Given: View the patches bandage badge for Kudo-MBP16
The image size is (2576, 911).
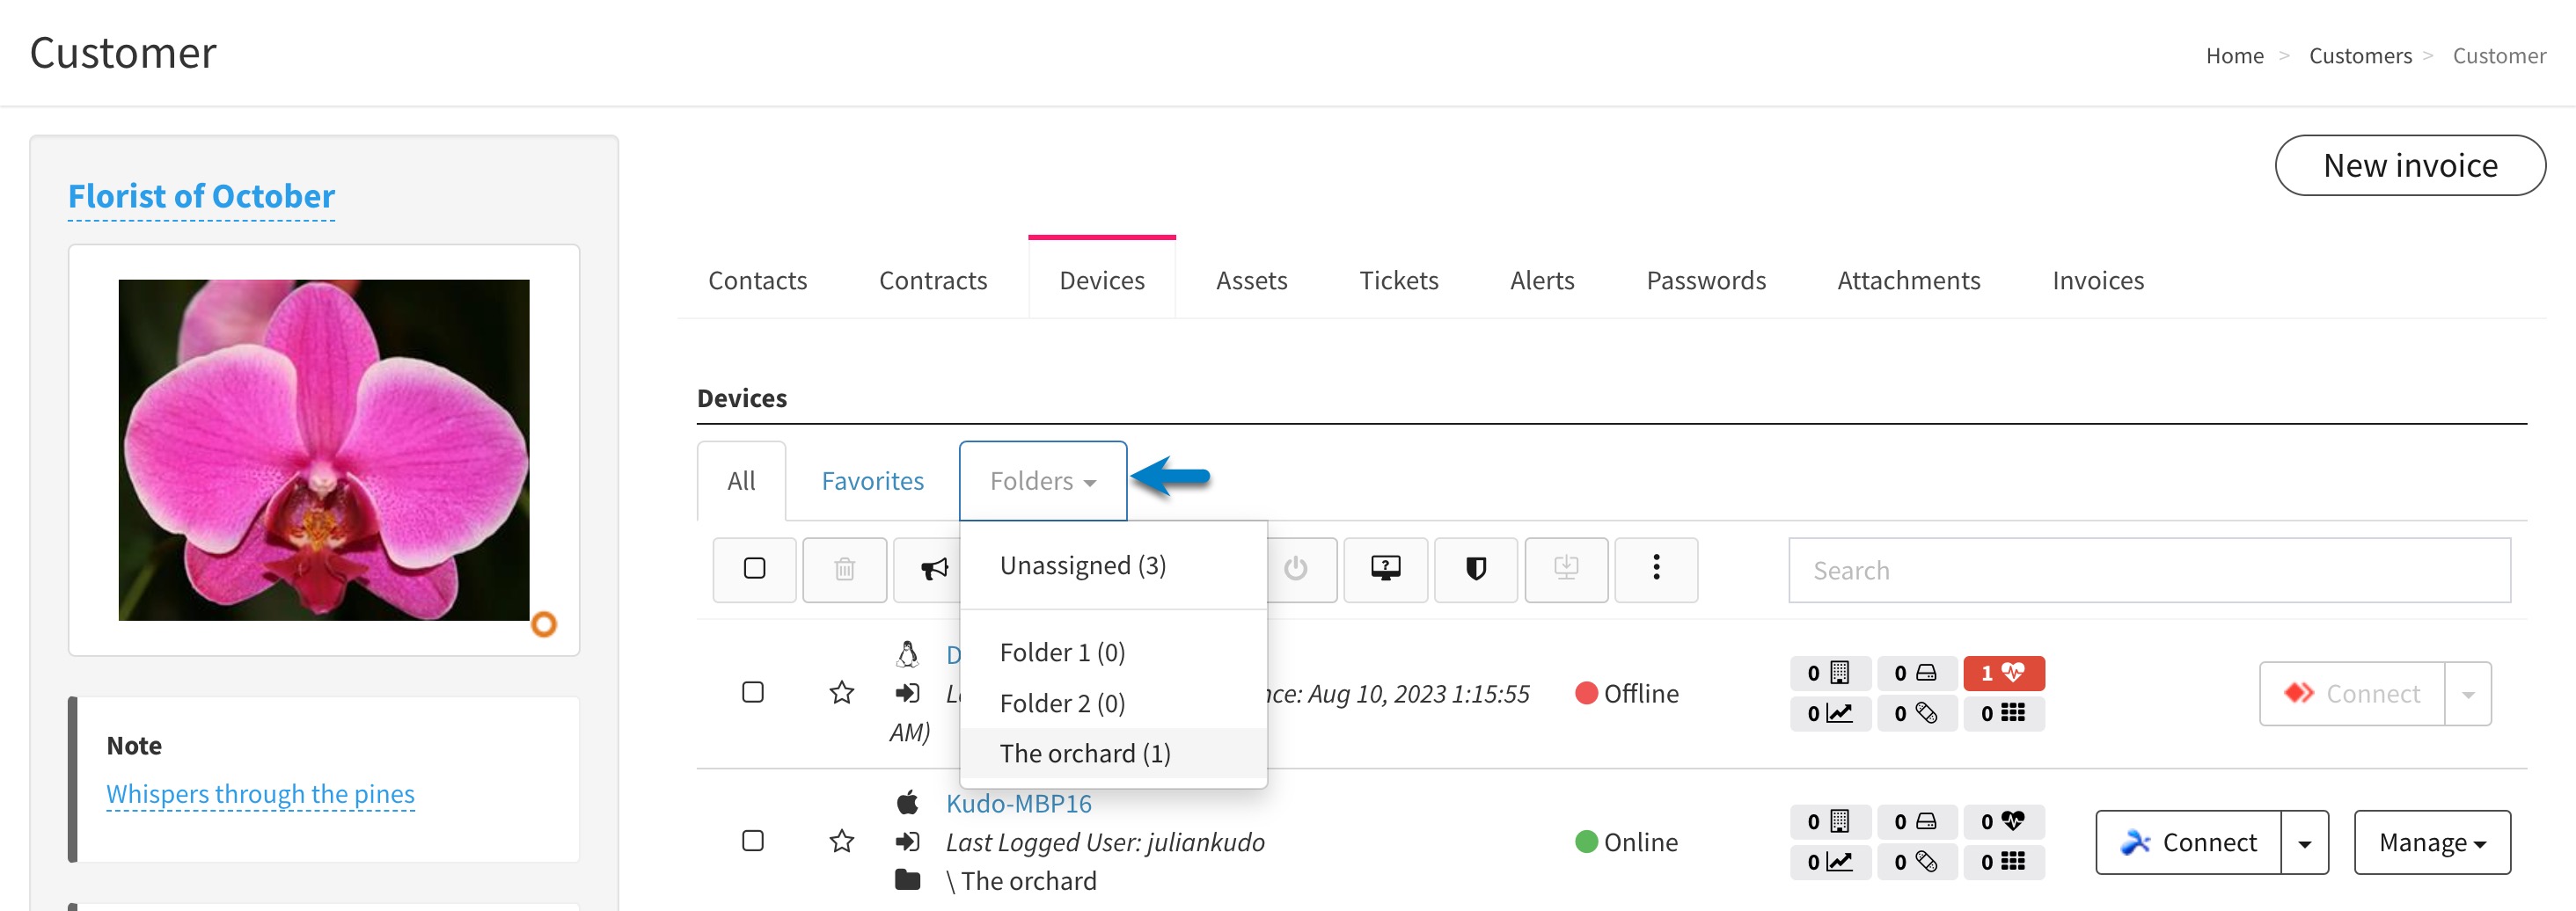Looking at the screenshot, I should [1917, 861].
